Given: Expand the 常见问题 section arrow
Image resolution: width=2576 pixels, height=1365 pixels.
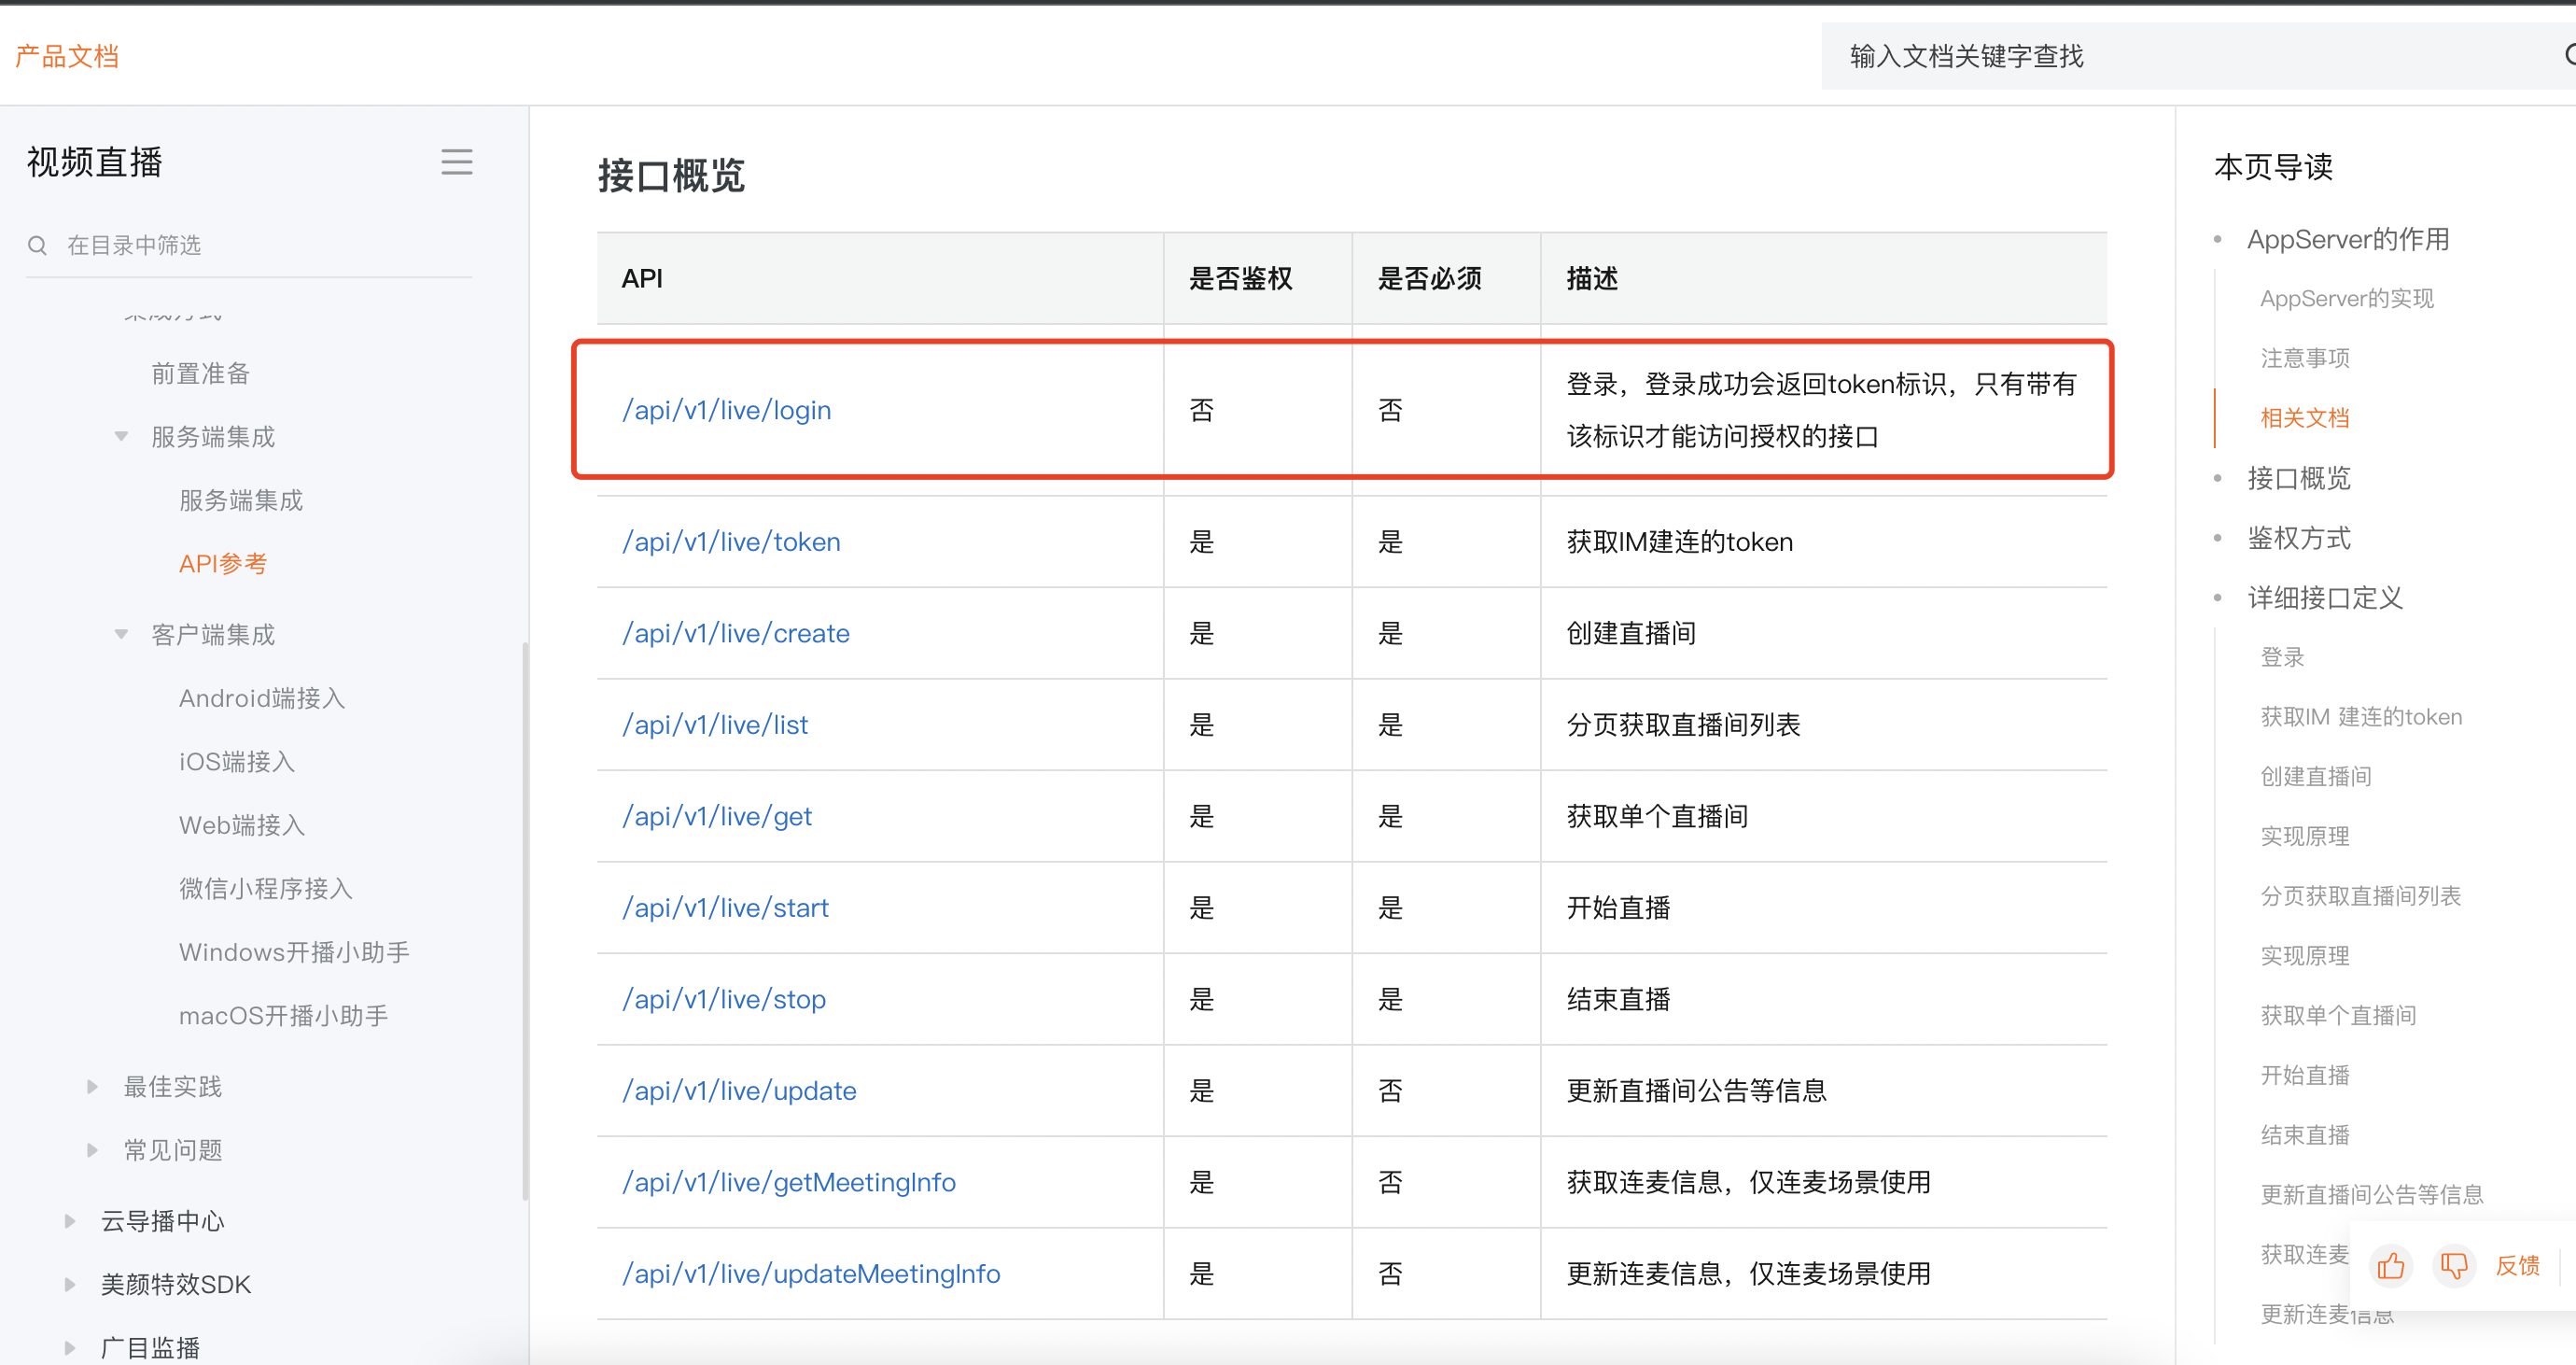Looking at the screenshot, I should click(x=92, y=1150).
